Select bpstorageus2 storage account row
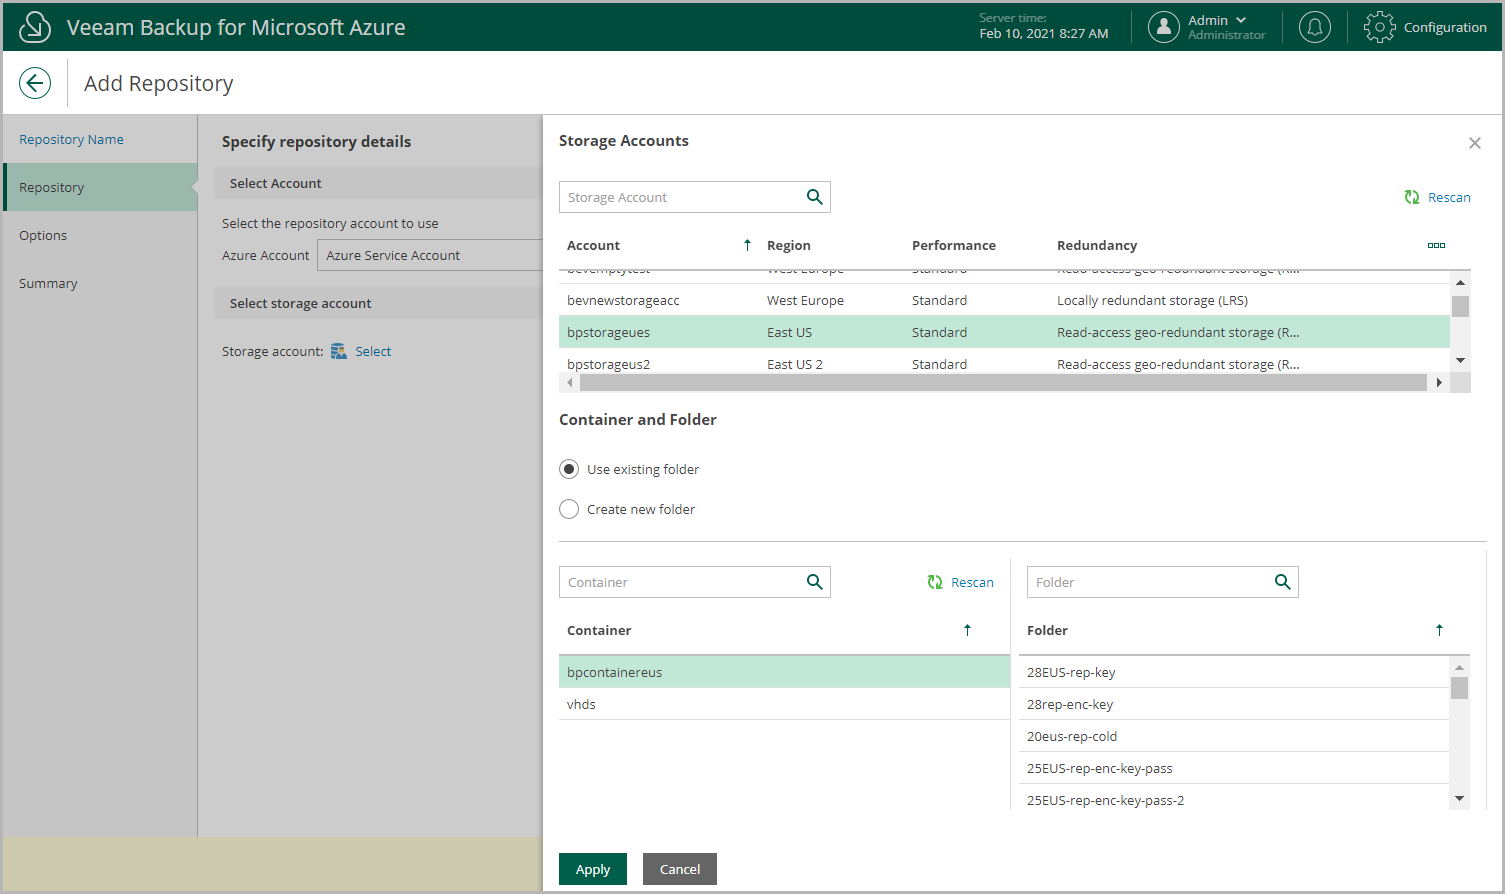The height and width of the screenshot is (894, 1505). (1004, 362)
